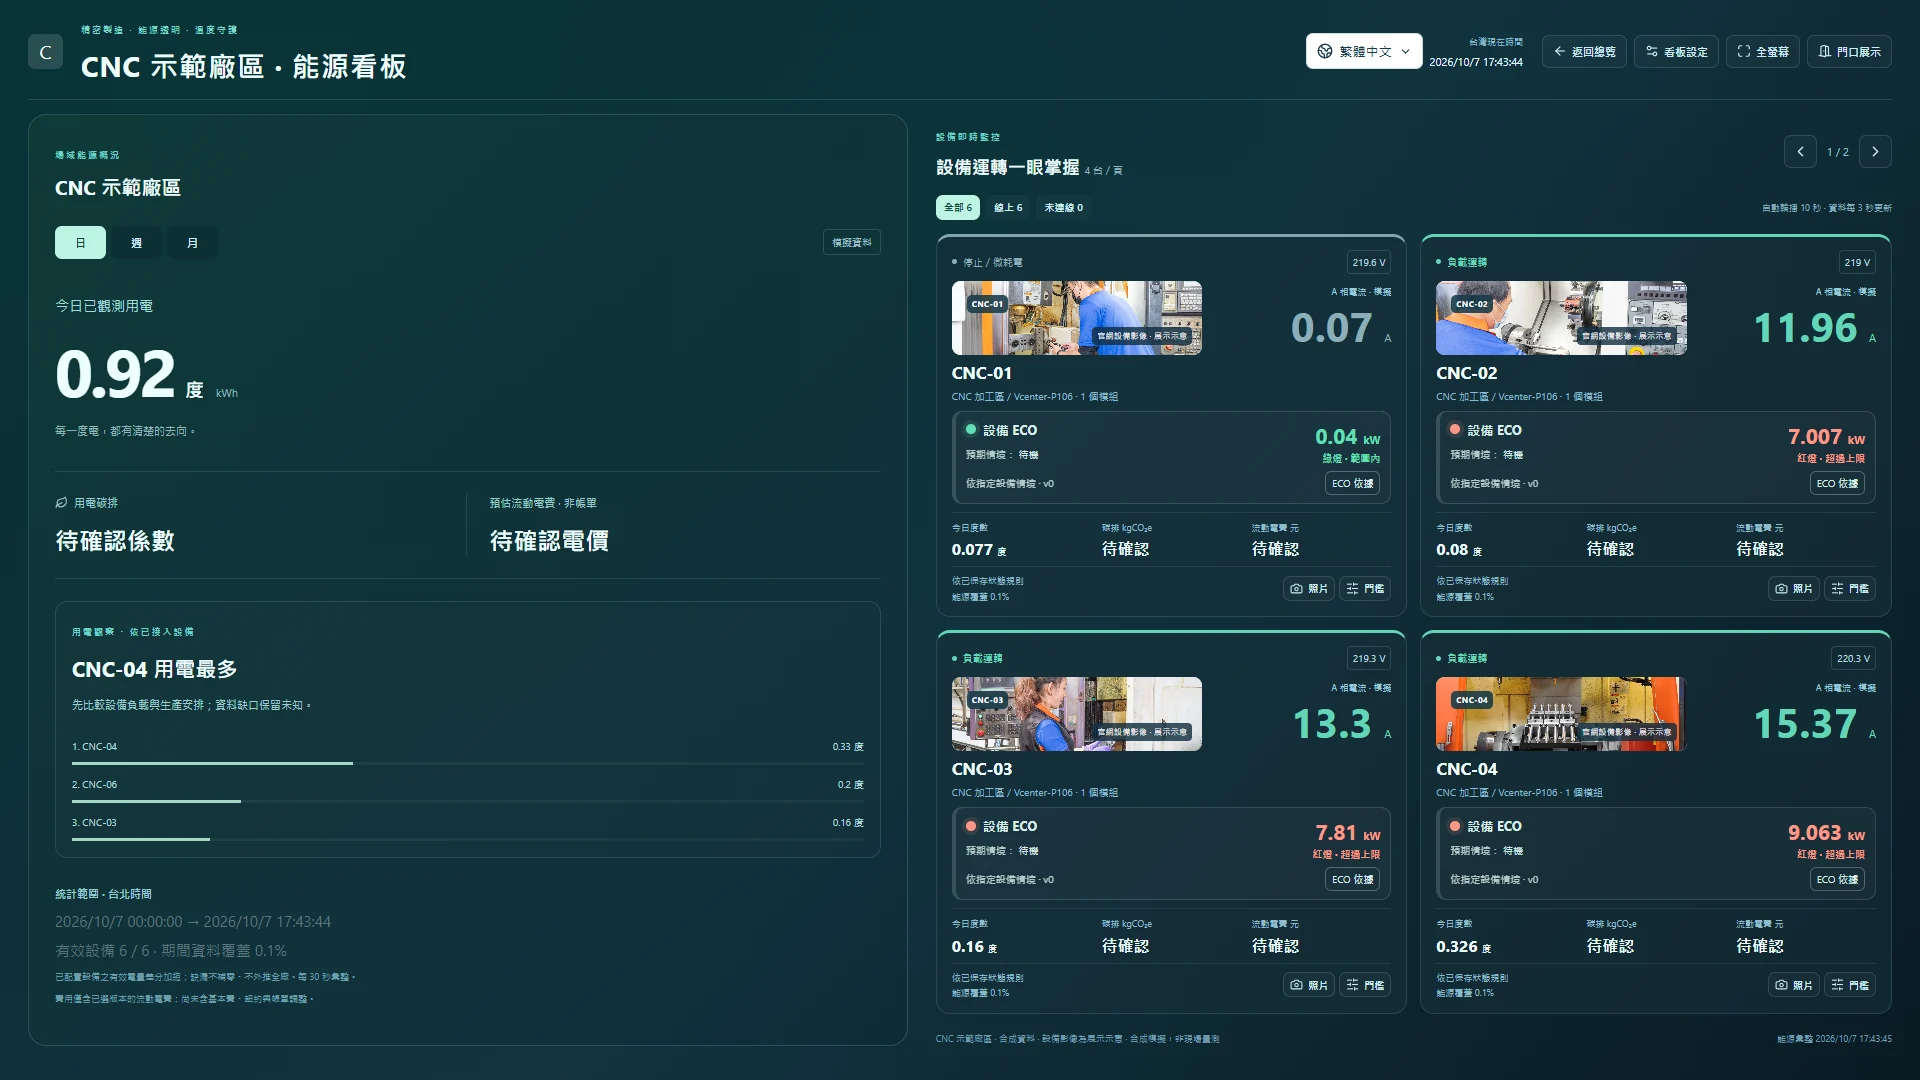This screenshot has height=1080, width=1920.
Task: Select the 日 daily period toggle
Action: coord(80,243)
